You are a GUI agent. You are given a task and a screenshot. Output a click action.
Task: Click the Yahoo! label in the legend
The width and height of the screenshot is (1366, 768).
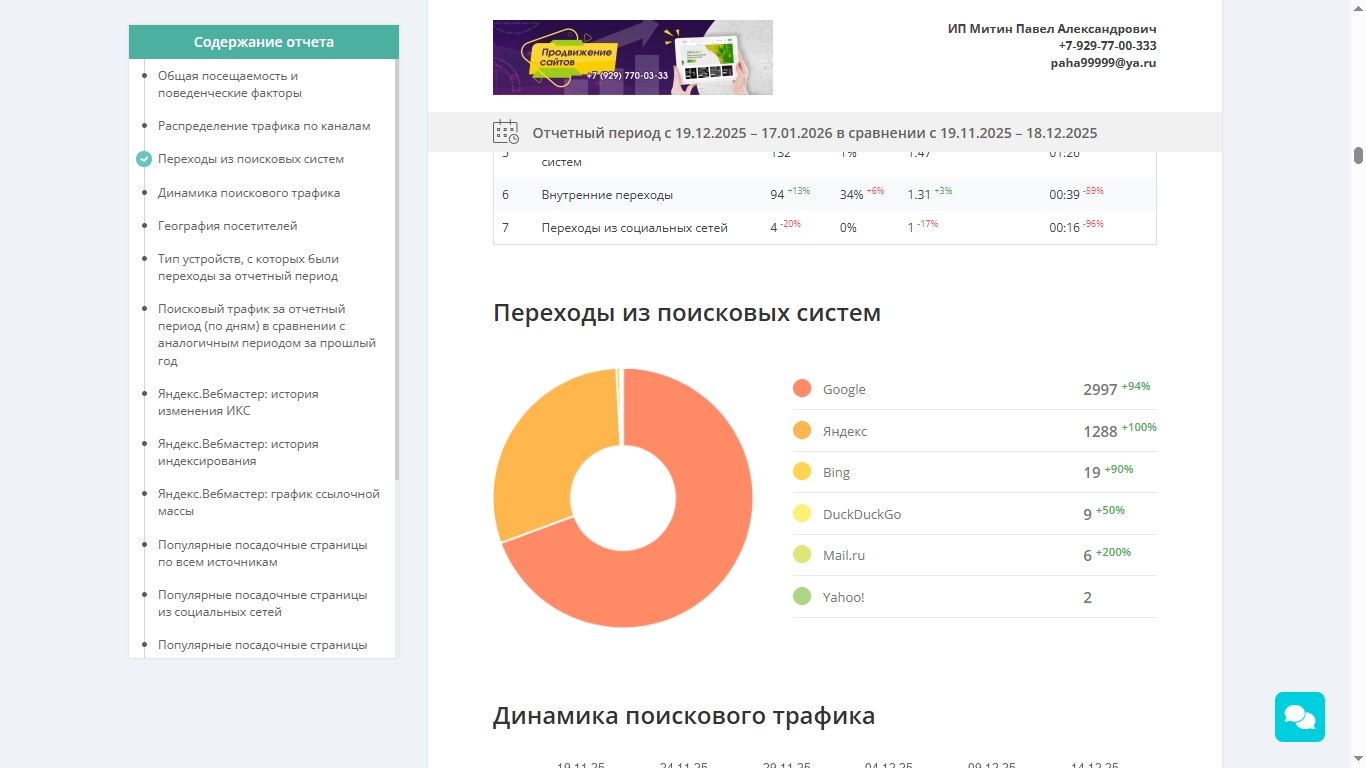844,597
